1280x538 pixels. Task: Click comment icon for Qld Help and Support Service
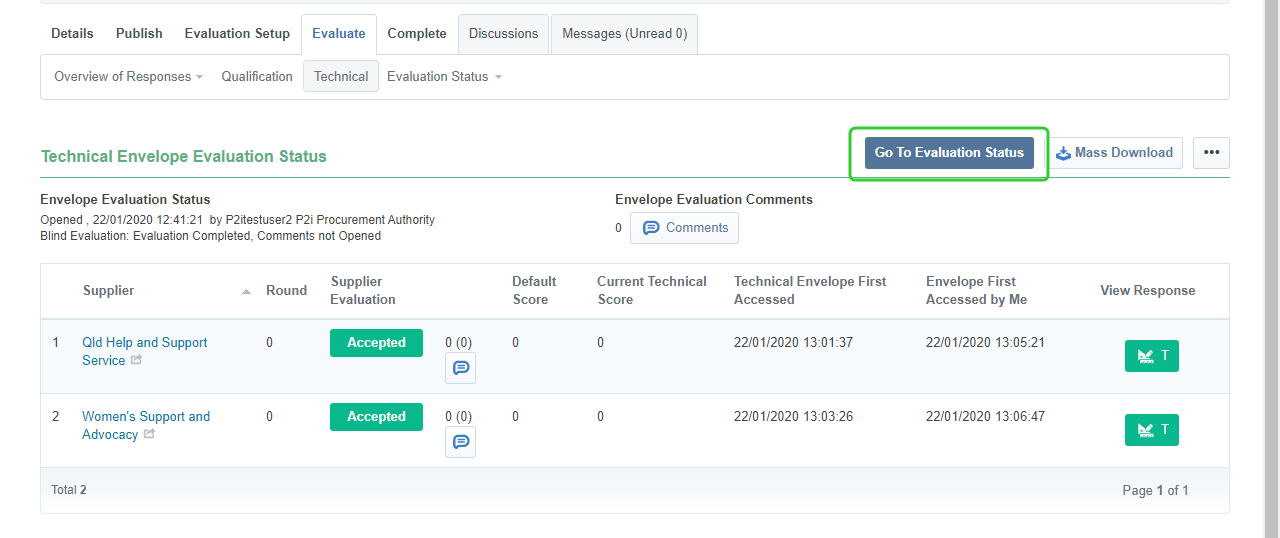coord(460,368)
